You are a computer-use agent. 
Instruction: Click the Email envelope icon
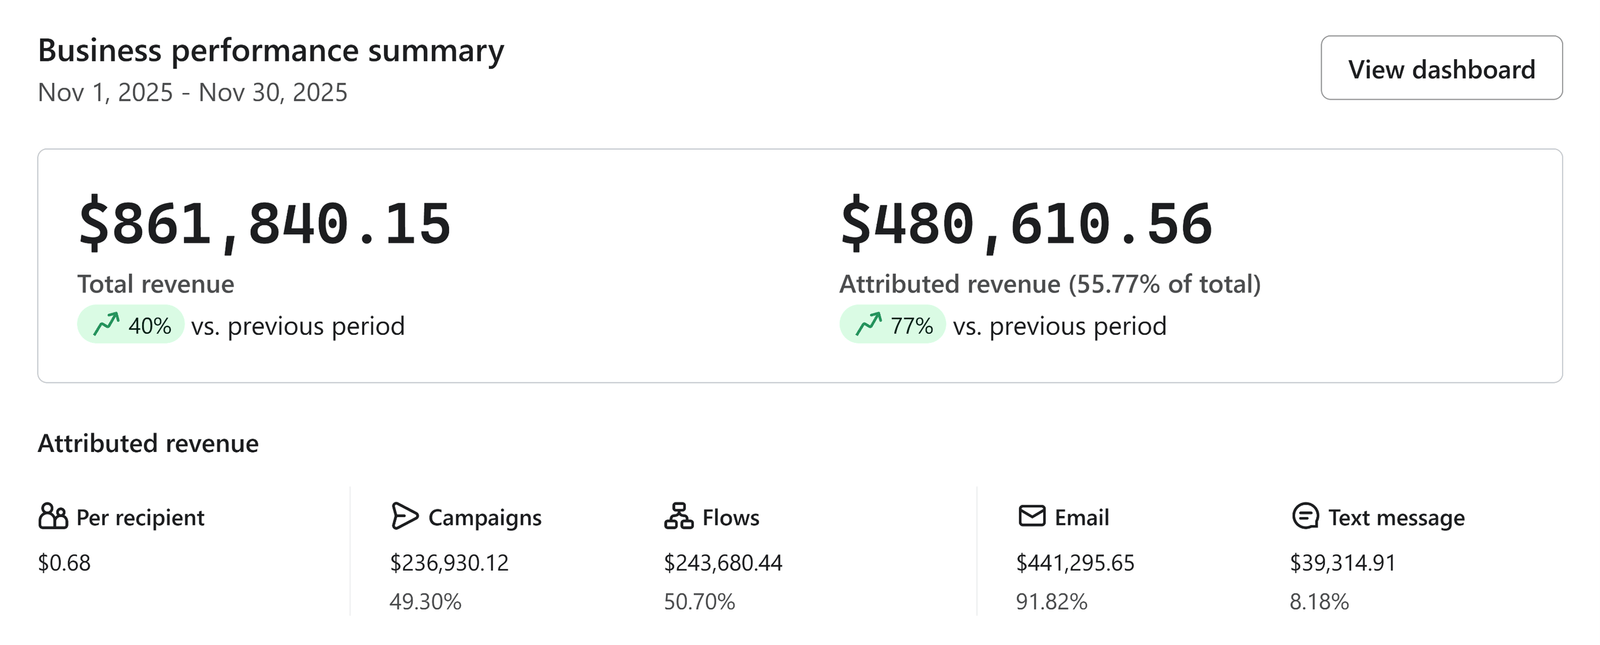click(1031, 516)
